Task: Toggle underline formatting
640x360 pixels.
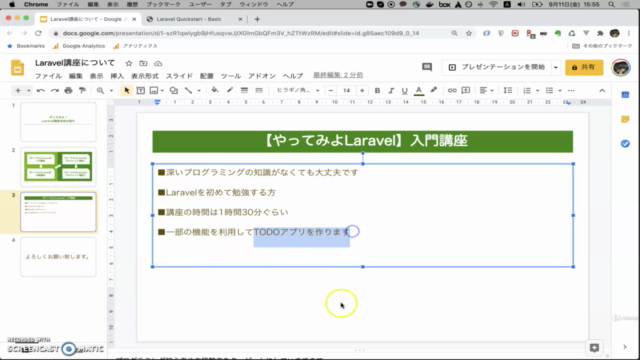Action: click(404, 91)
